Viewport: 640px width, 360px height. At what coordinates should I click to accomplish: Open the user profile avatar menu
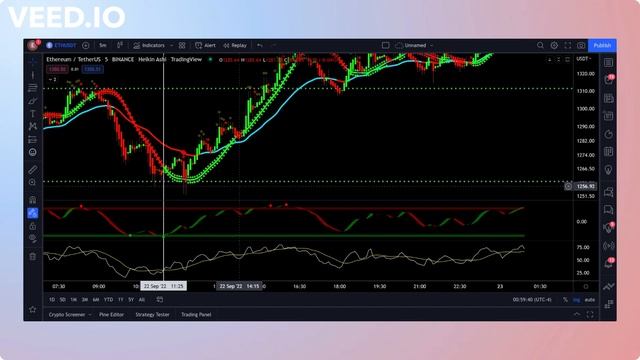pos(33,45)
